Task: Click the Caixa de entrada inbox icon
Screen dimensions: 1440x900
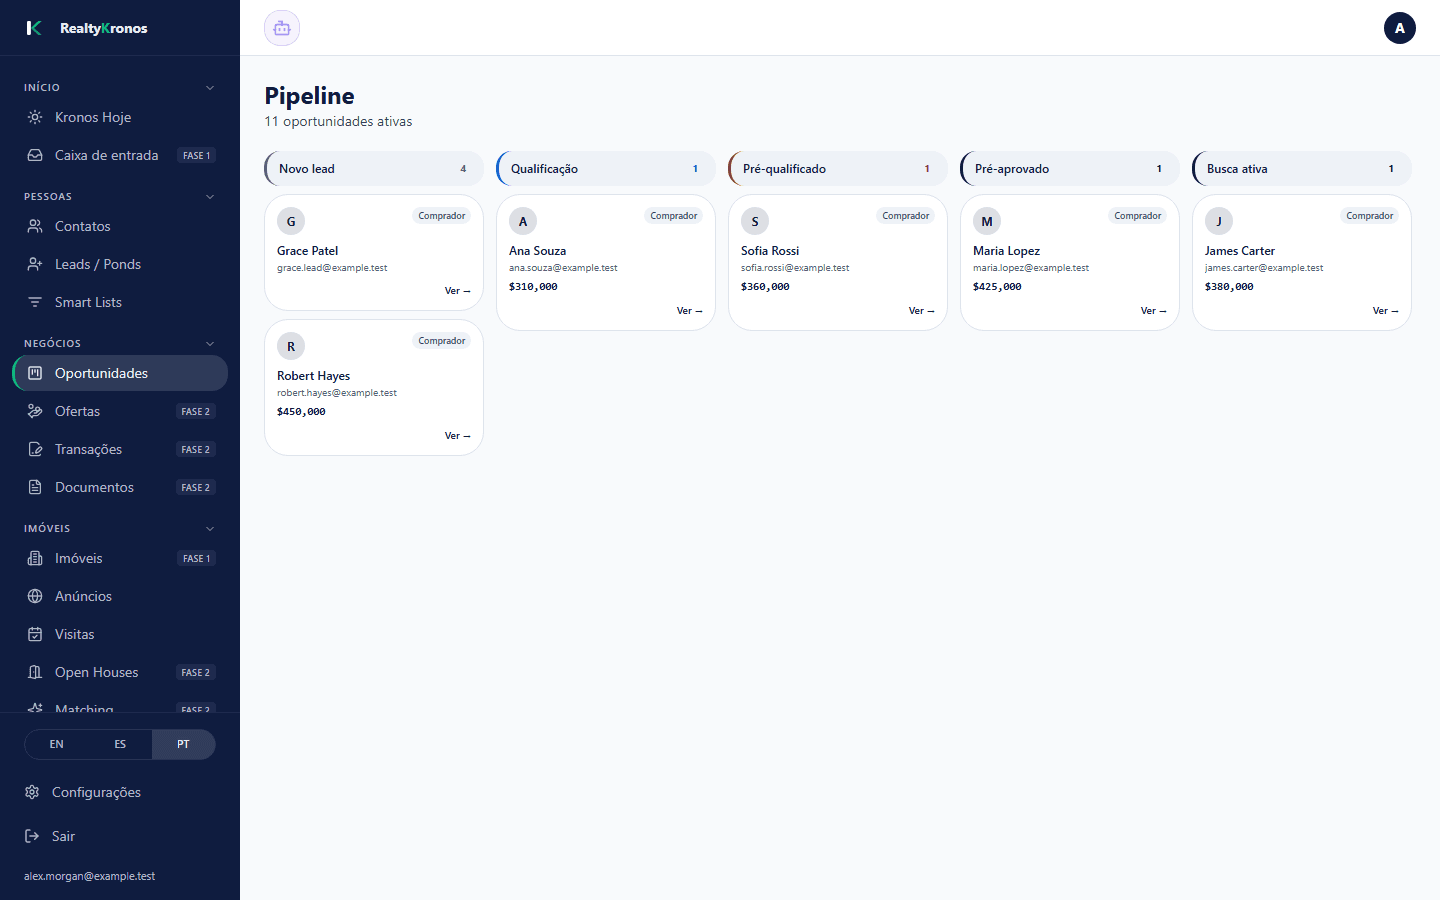Action: pyautogui.click(x=35, y=155)
